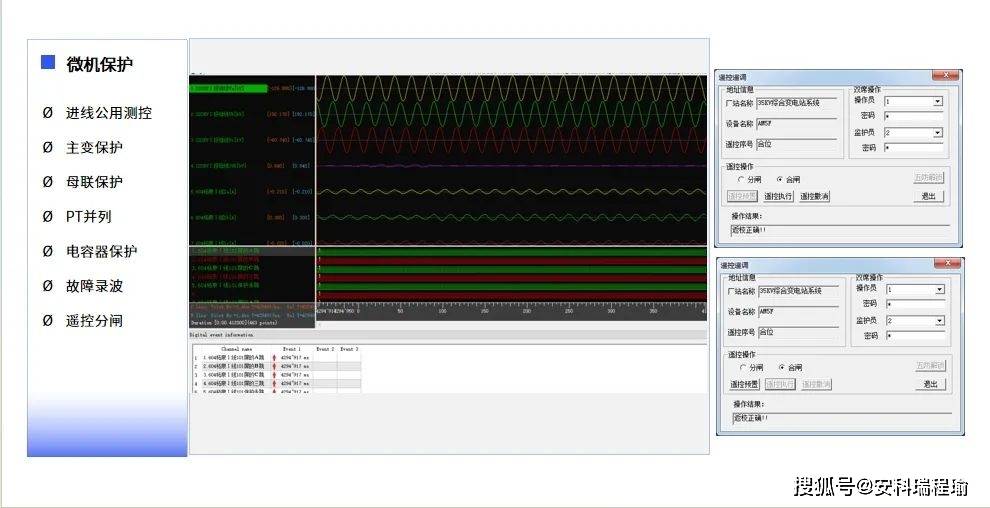Click 退出 button in lower dialog

tap(931, 384)
